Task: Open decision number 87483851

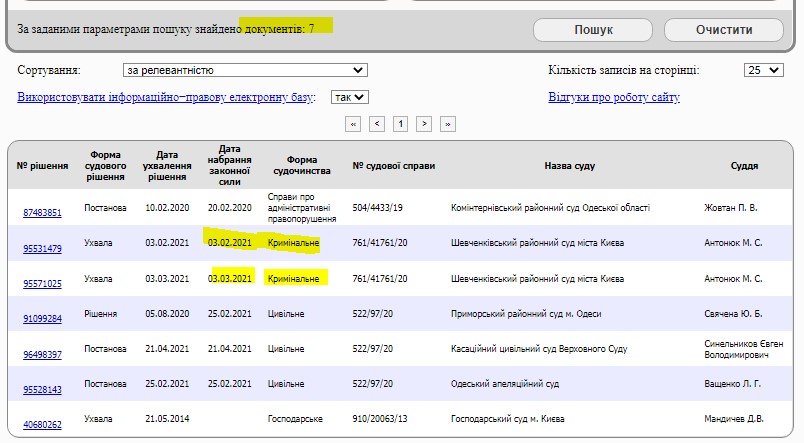Action: tap(42, 213)
